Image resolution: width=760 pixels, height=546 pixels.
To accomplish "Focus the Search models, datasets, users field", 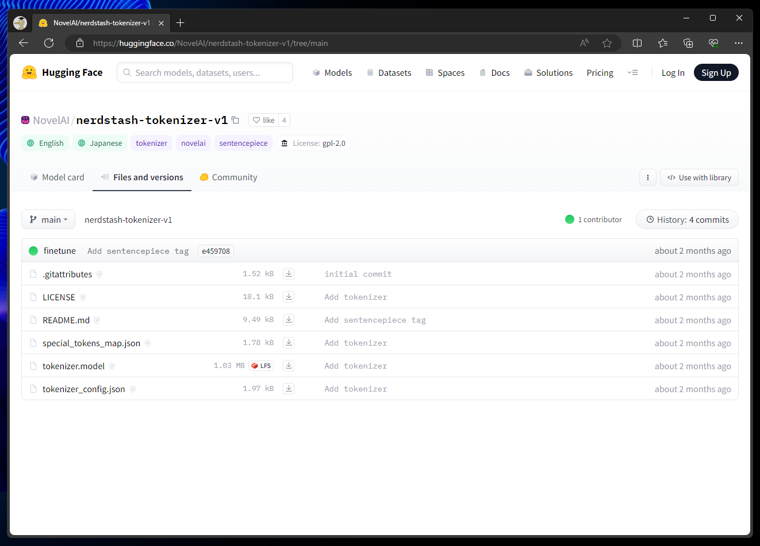I will (x=205, y=73).
